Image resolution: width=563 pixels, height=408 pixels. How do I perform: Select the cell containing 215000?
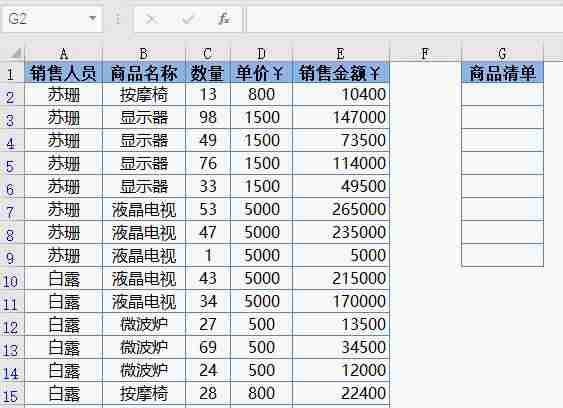(x=341, y=278)
